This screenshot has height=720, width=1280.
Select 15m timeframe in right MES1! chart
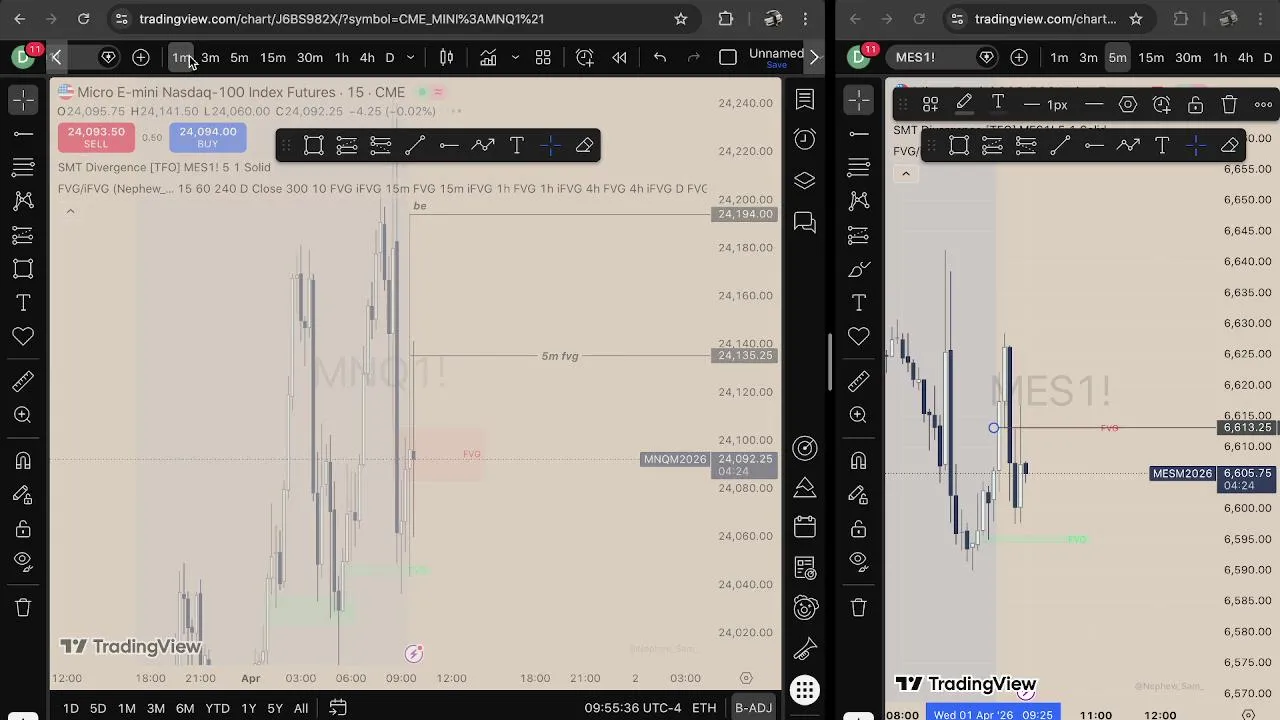[1151, 58]
